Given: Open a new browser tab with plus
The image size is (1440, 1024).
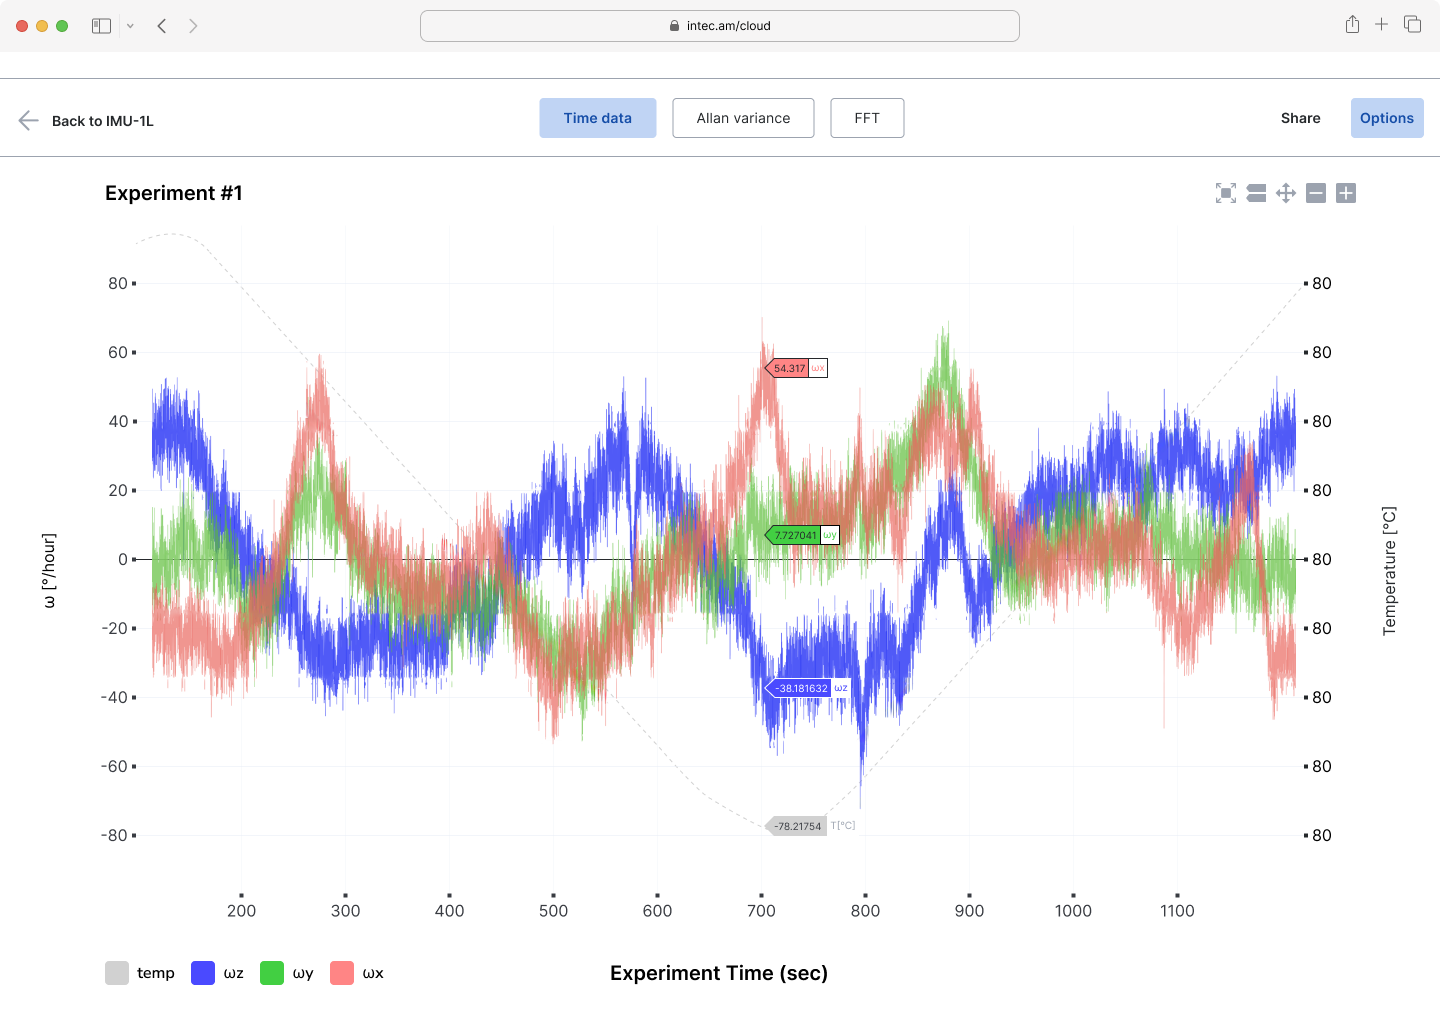Looking at the screenshot, I should pyautogui.click(x=1381, y=25).
